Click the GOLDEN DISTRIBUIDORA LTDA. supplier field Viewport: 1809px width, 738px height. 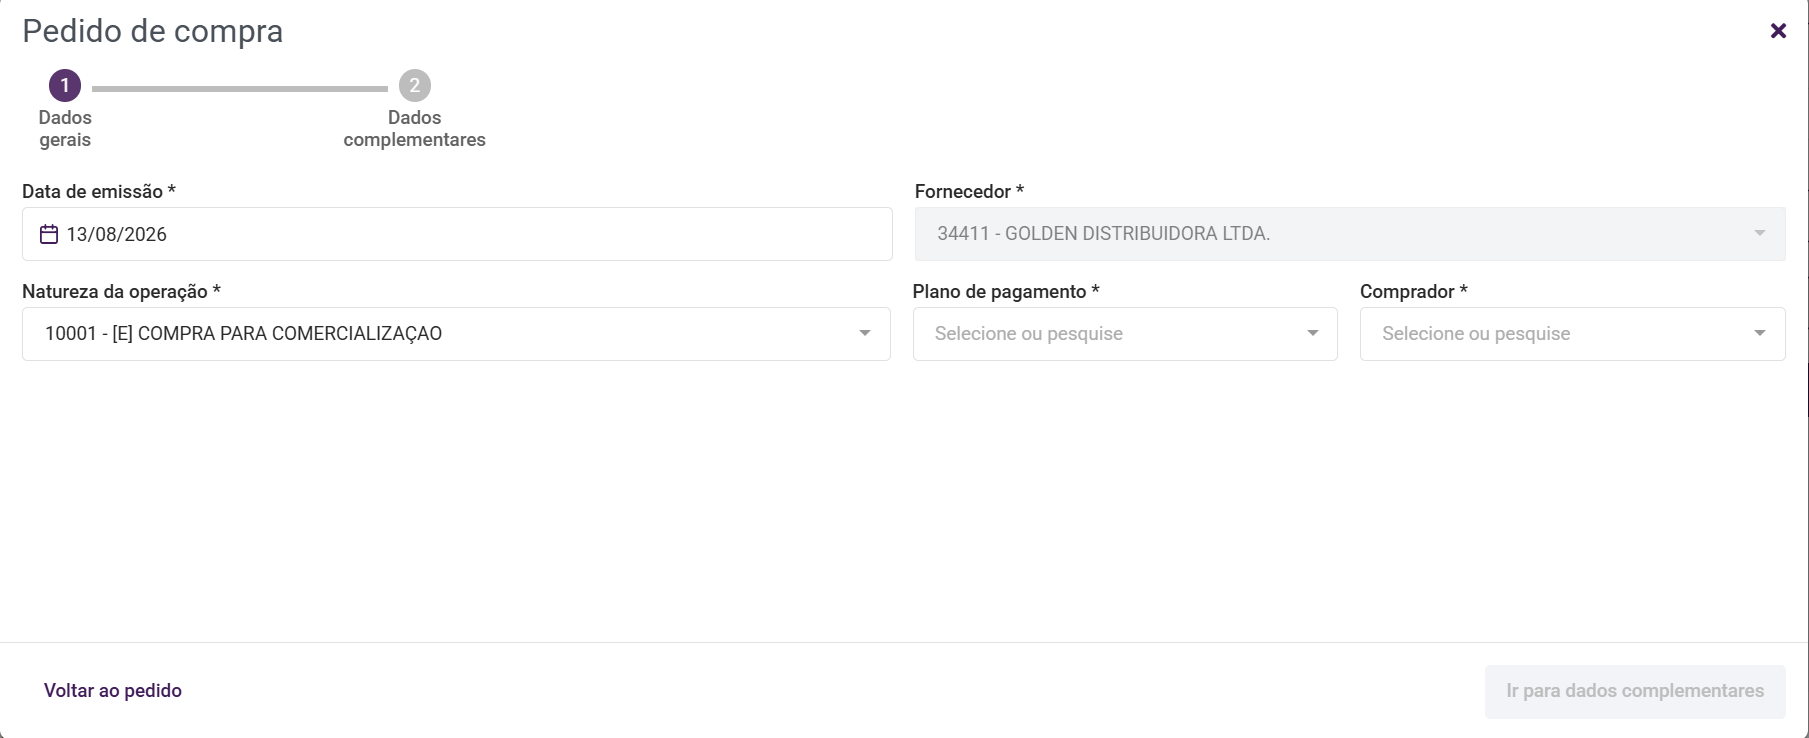point(1350,234)
